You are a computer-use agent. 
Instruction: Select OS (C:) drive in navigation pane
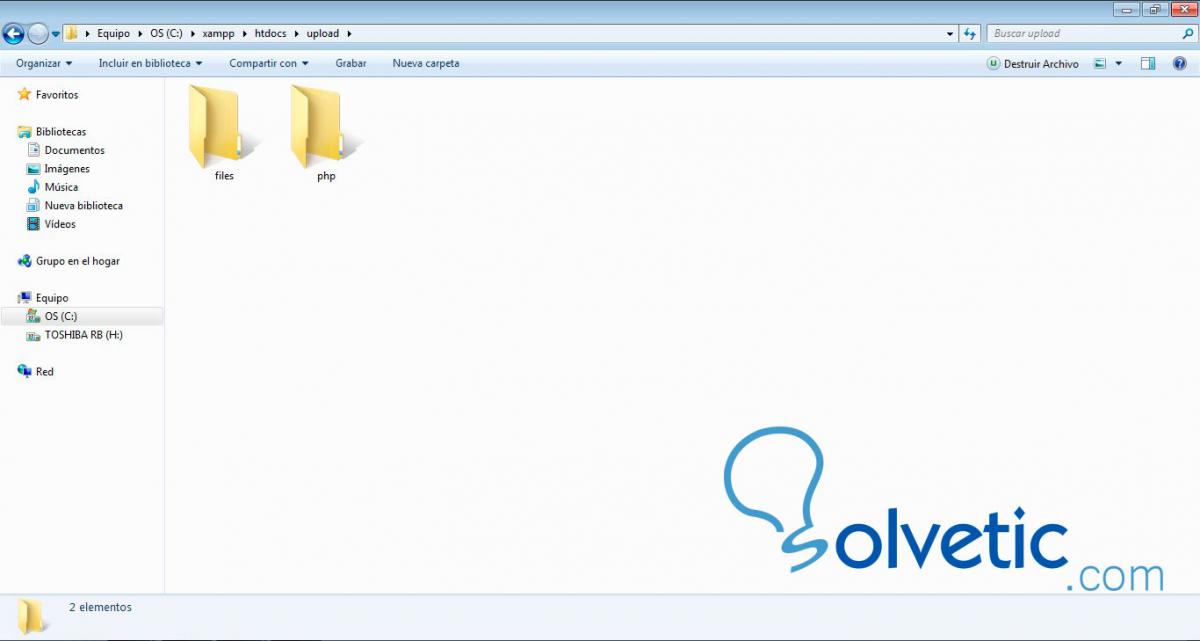click(82, 316)
